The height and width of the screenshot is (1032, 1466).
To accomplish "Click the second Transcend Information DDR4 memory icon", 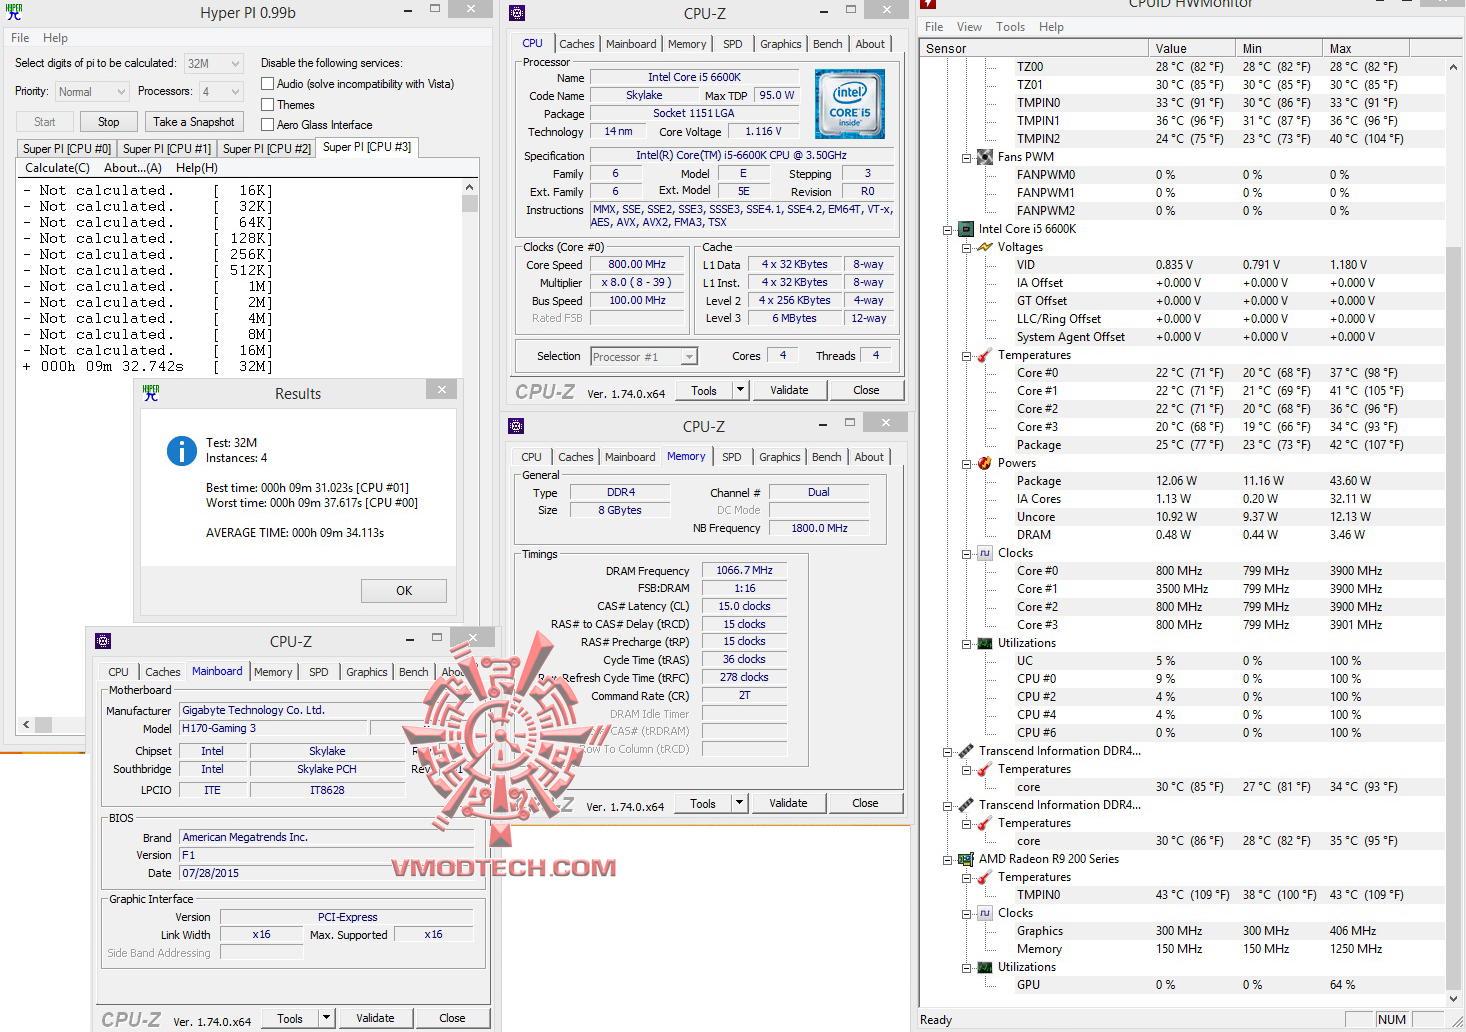I will [966, 805].
